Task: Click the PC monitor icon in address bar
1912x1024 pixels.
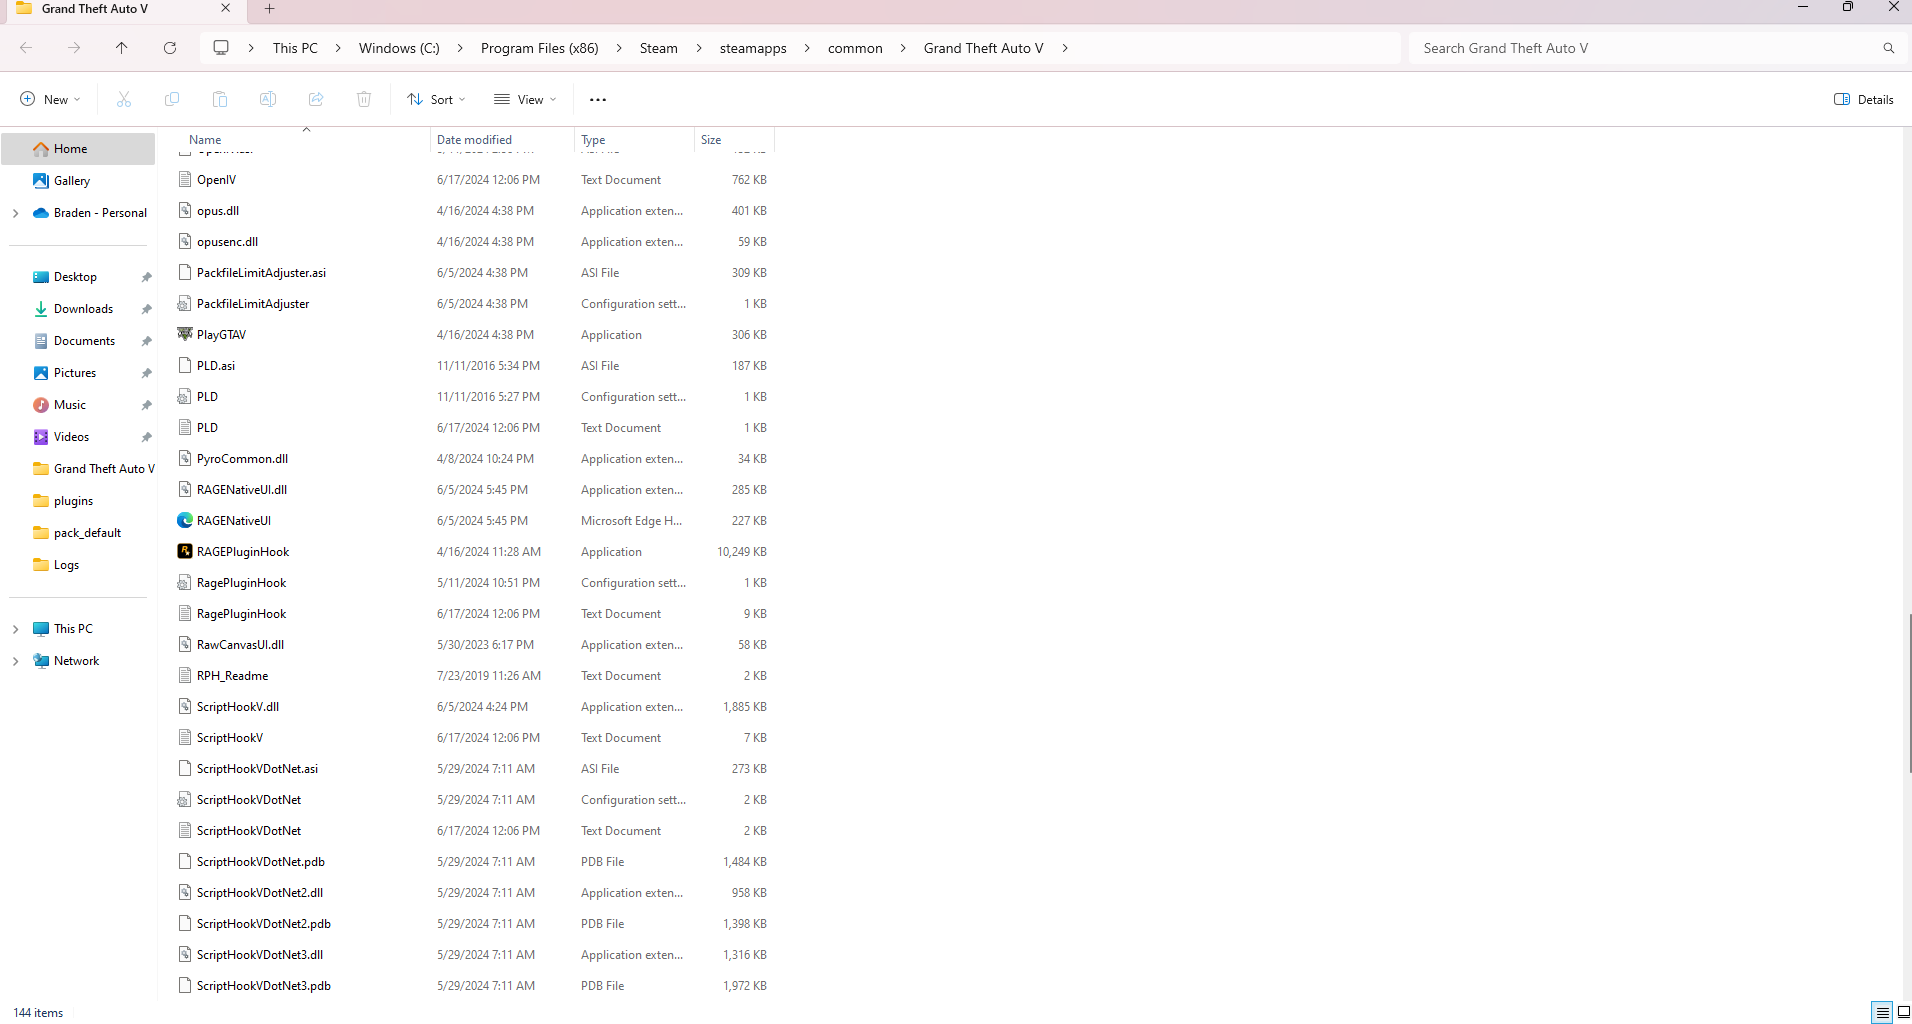Action: coord(221,48)
